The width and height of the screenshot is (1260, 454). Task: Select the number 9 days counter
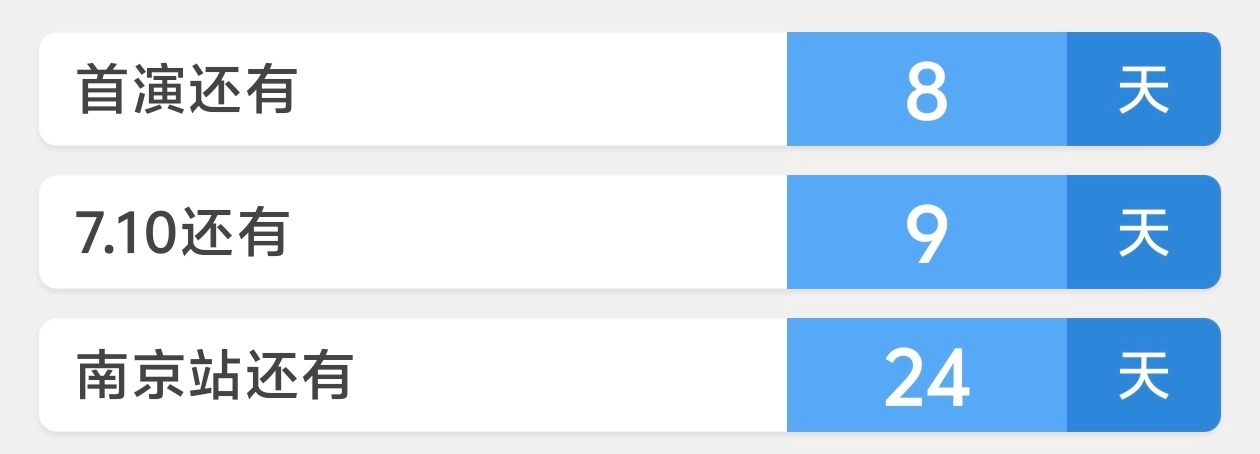tap(927, 235)
